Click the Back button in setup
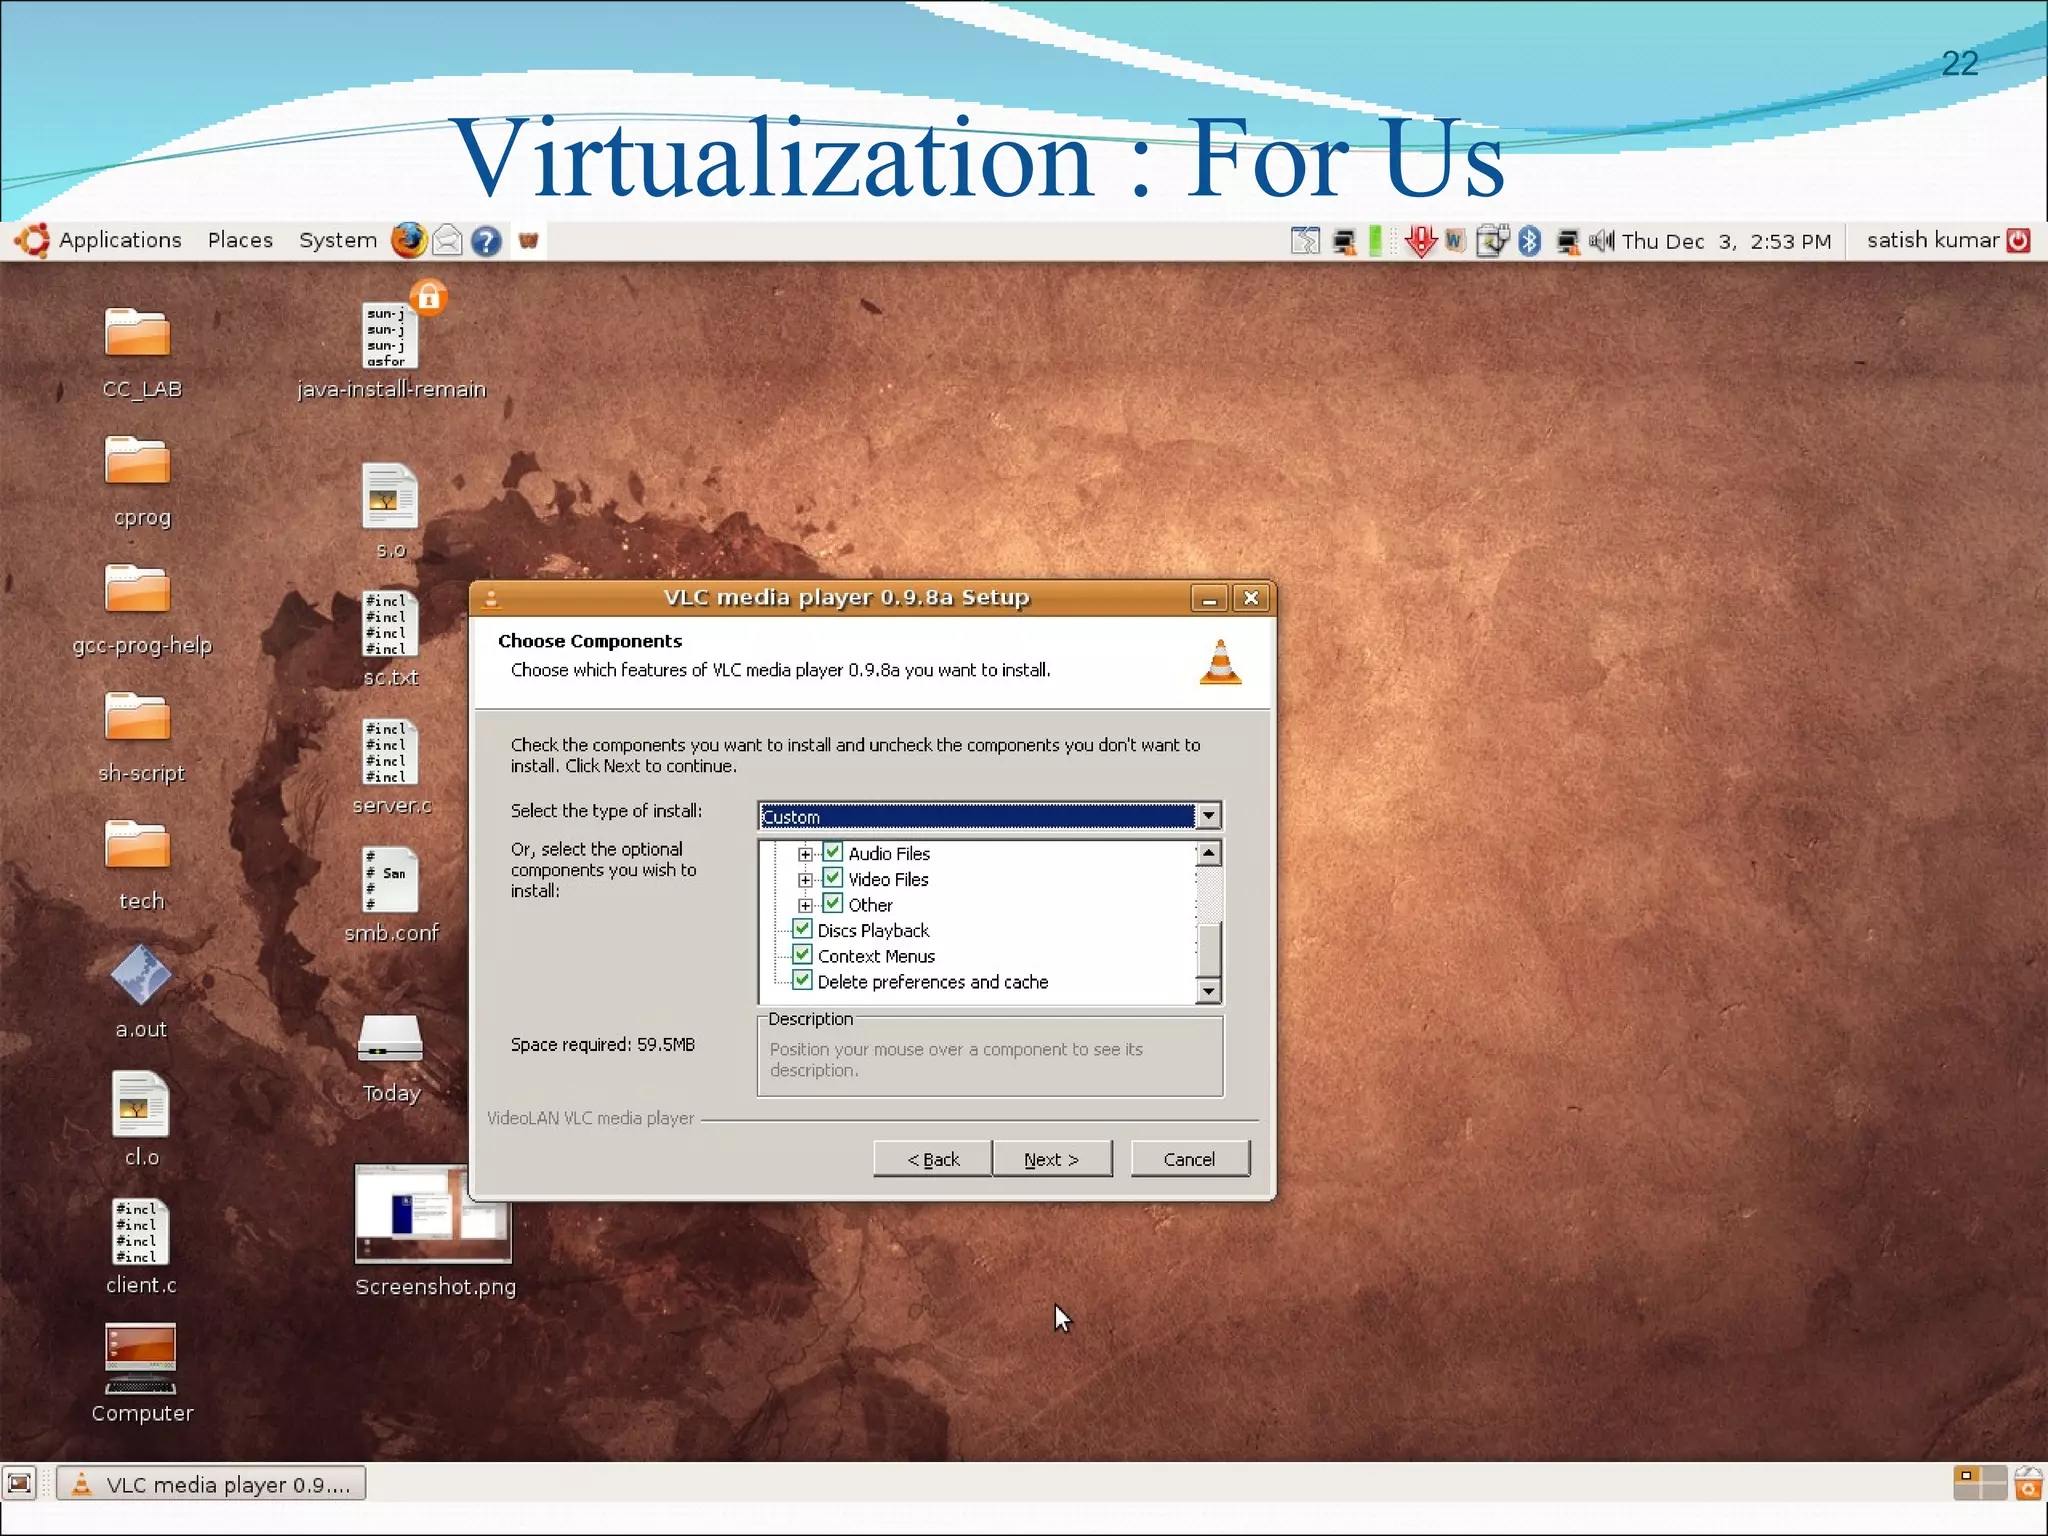 pos(933,1159)
